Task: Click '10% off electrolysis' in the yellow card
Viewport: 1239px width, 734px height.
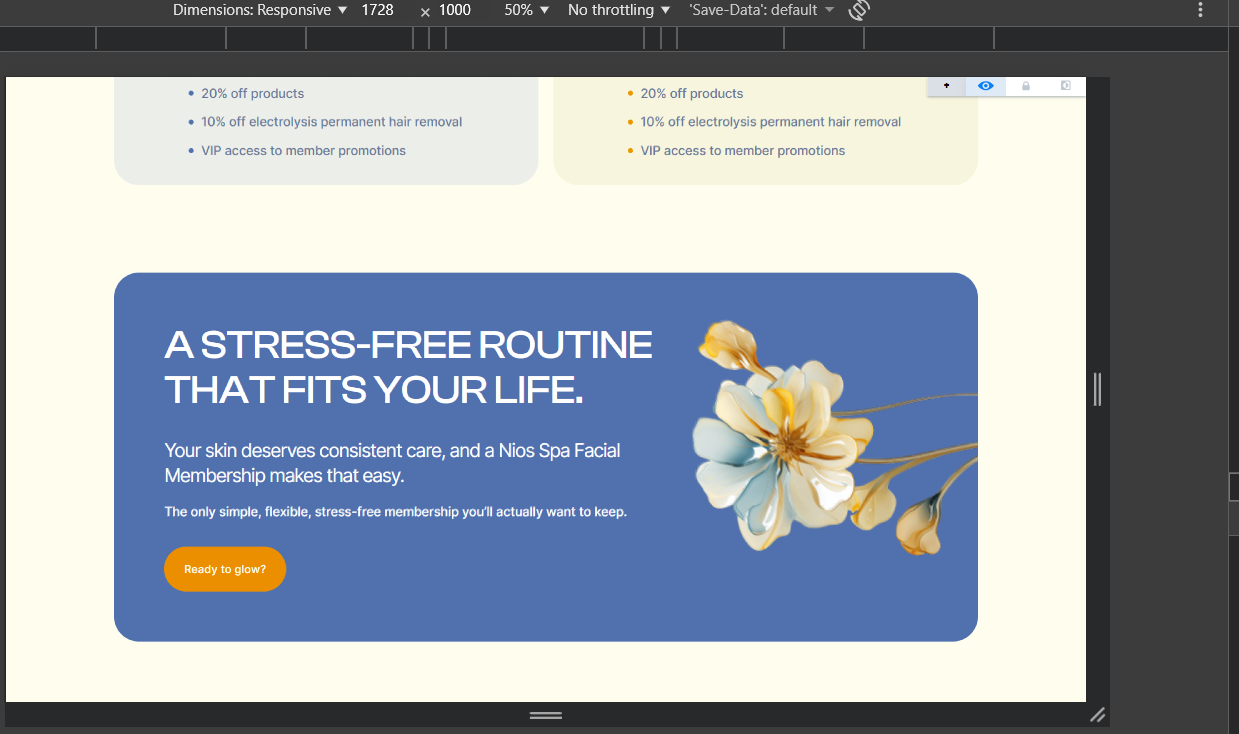Action: [x=770, y=122]
